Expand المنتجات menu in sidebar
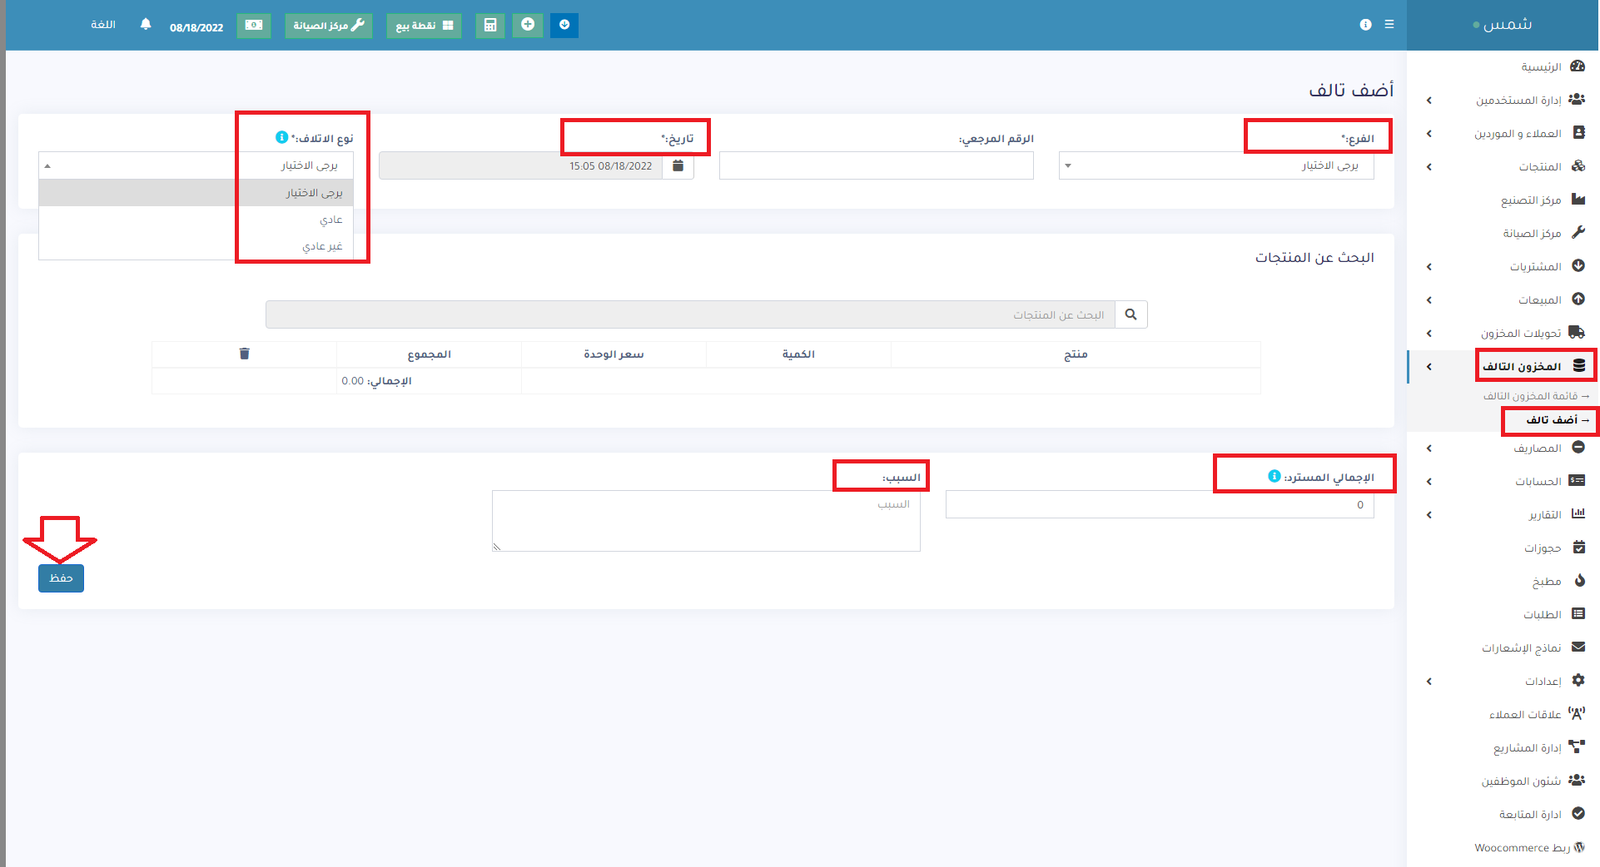1600x867 pixels. tap(1540, 167)
